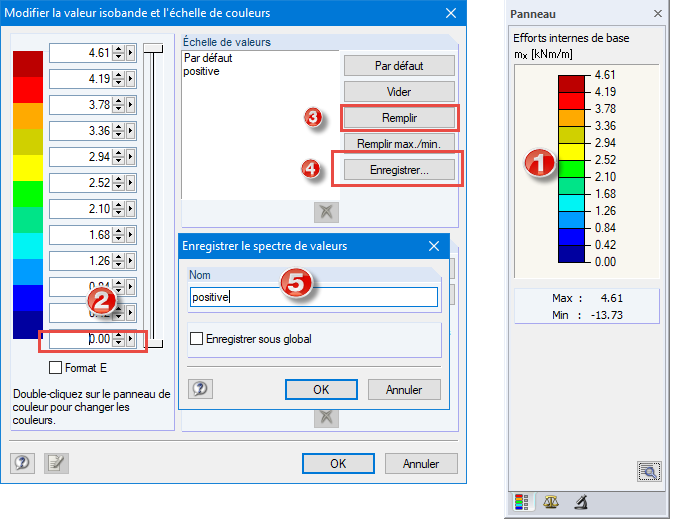Close the Modifier la valeur isobande dialog
Image resolution: width=679 pixels, height=521 pixels.
[x=451, y=13]
